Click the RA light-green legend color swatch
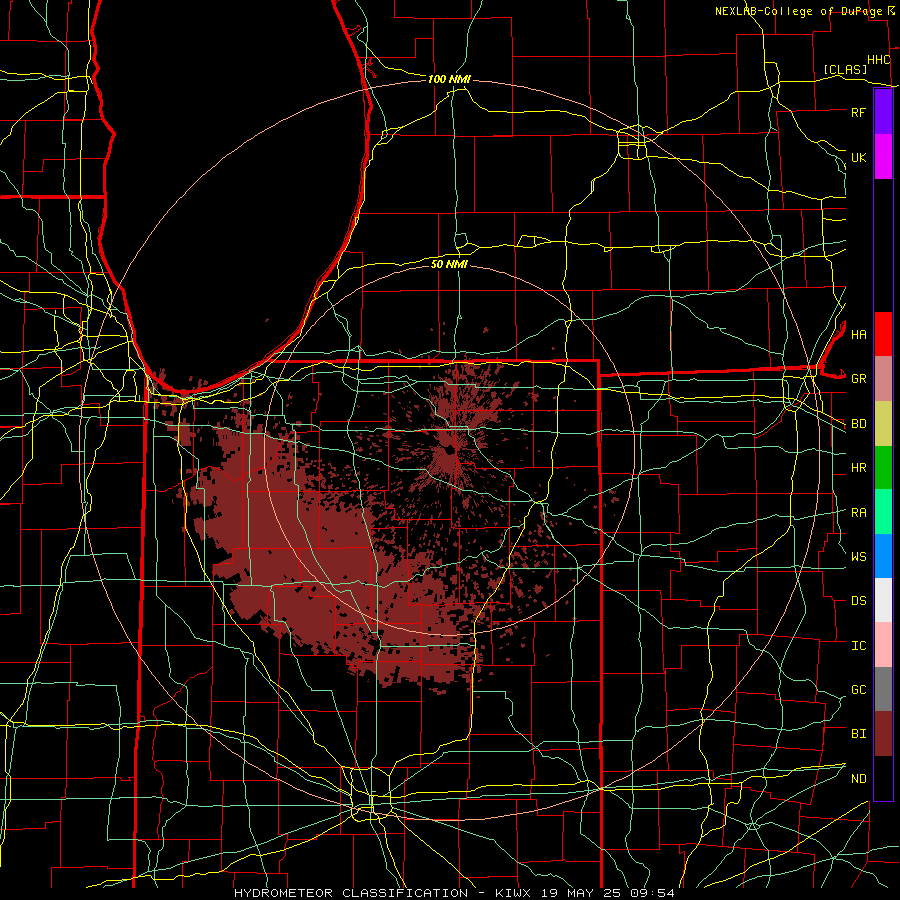Image resolution: width=900 pixels, height=900 pixels. (x=883, y=512)
